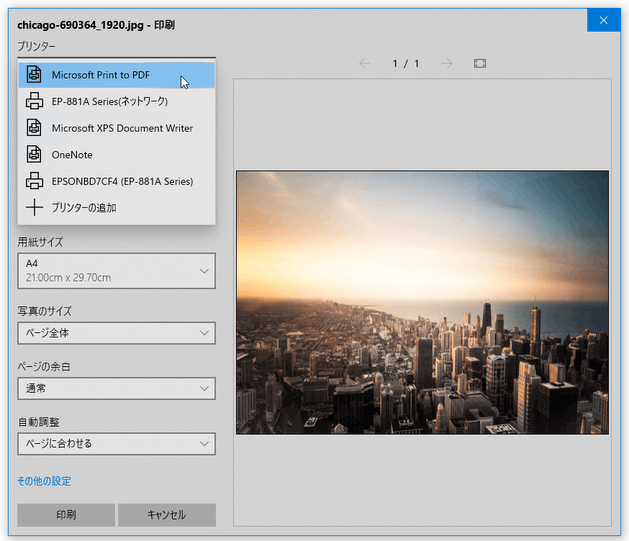
Task: Click the Microsoft XPS Document Writer icon
Action: tap(34, 128)
